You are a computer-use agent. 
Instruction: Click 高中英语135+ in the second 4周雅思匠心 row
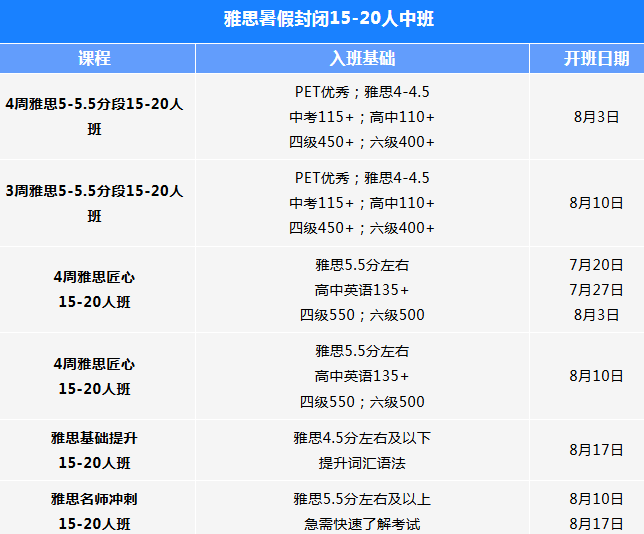click(362, 376)
